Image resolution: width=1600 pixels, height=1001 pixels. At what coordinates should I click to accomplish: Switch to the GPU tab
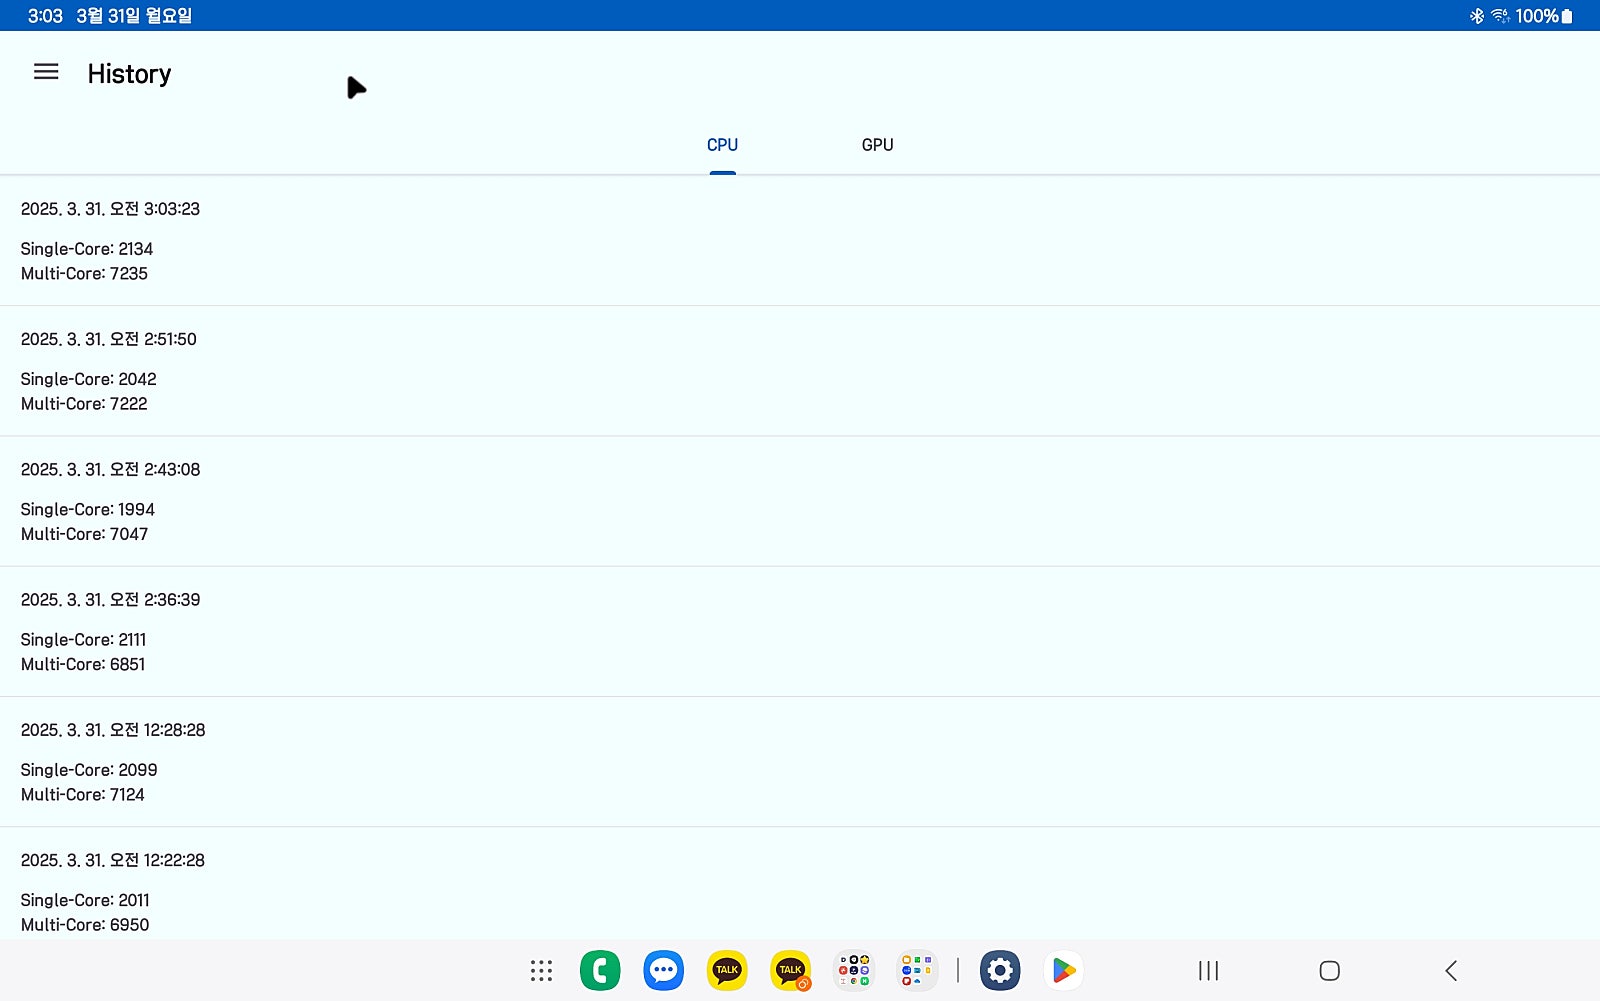click(x=877, y=145)
